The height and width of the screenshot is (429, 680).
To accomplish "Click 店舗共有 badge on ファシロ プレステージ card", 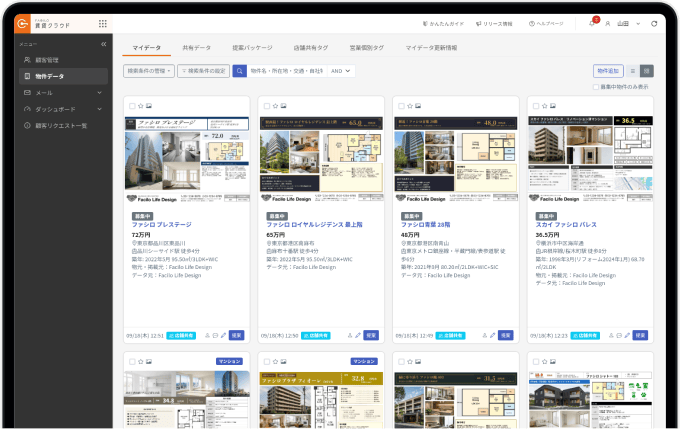I will [x=181, y=336].
